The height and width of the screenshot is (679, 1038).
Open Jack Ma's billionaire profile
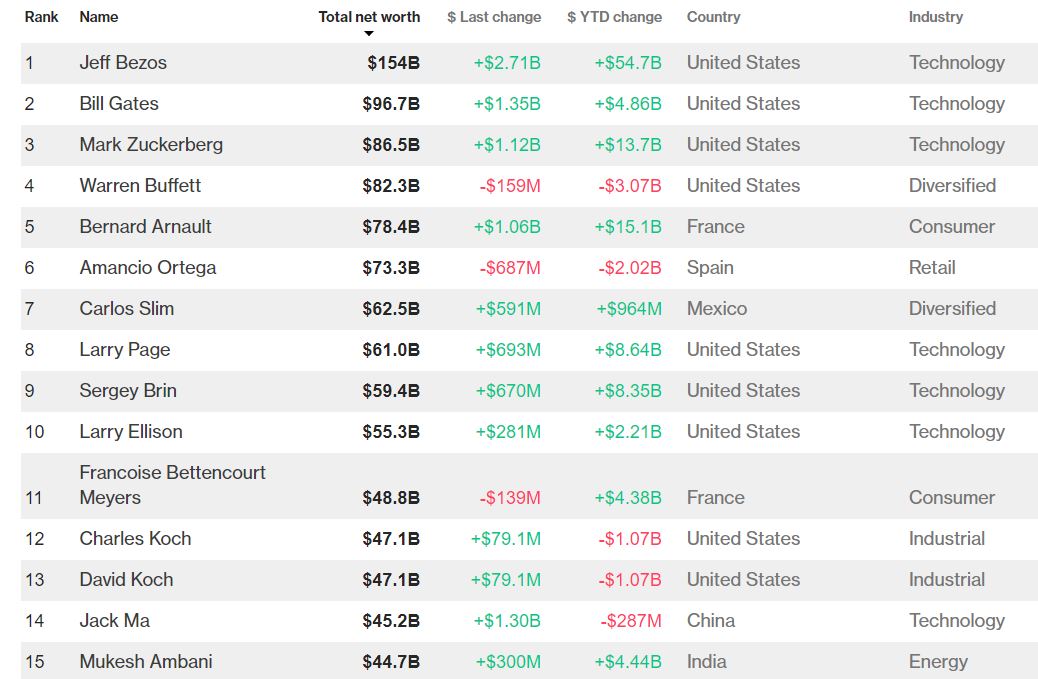114,621
